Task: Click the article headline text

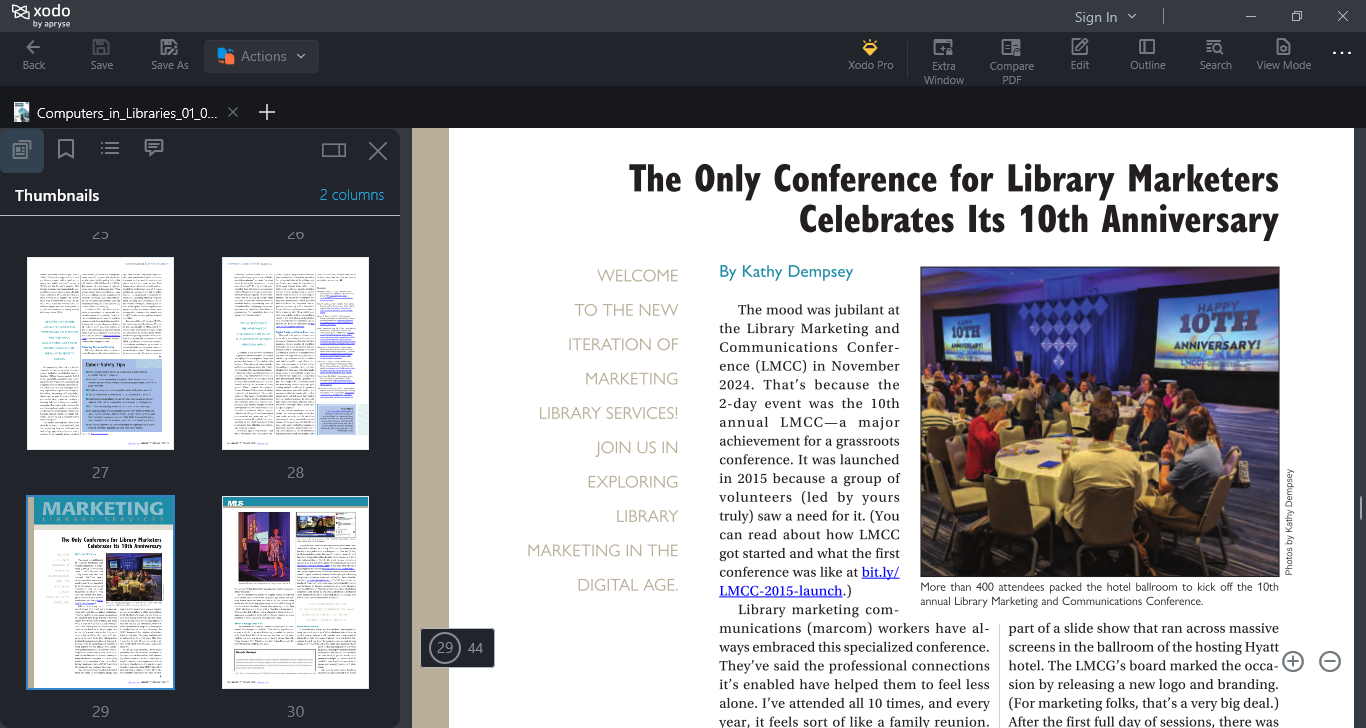Action: coord(954,198)
